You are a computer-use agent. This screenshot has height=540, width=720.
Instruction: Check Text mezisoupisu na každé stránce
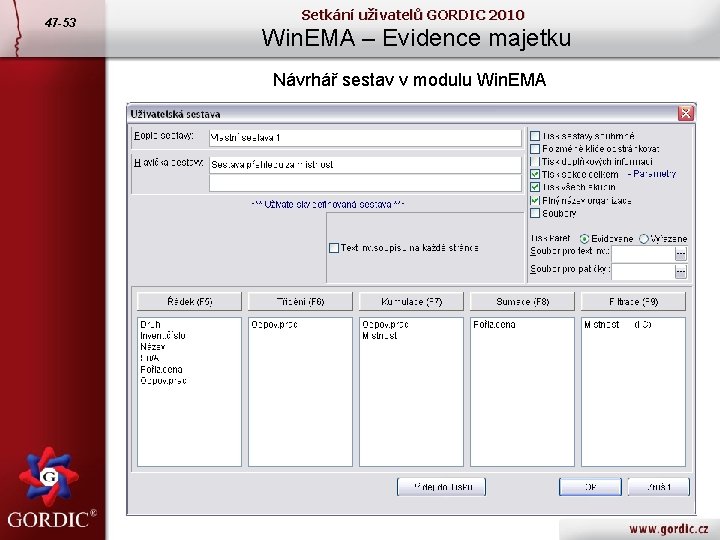[334, 248]
